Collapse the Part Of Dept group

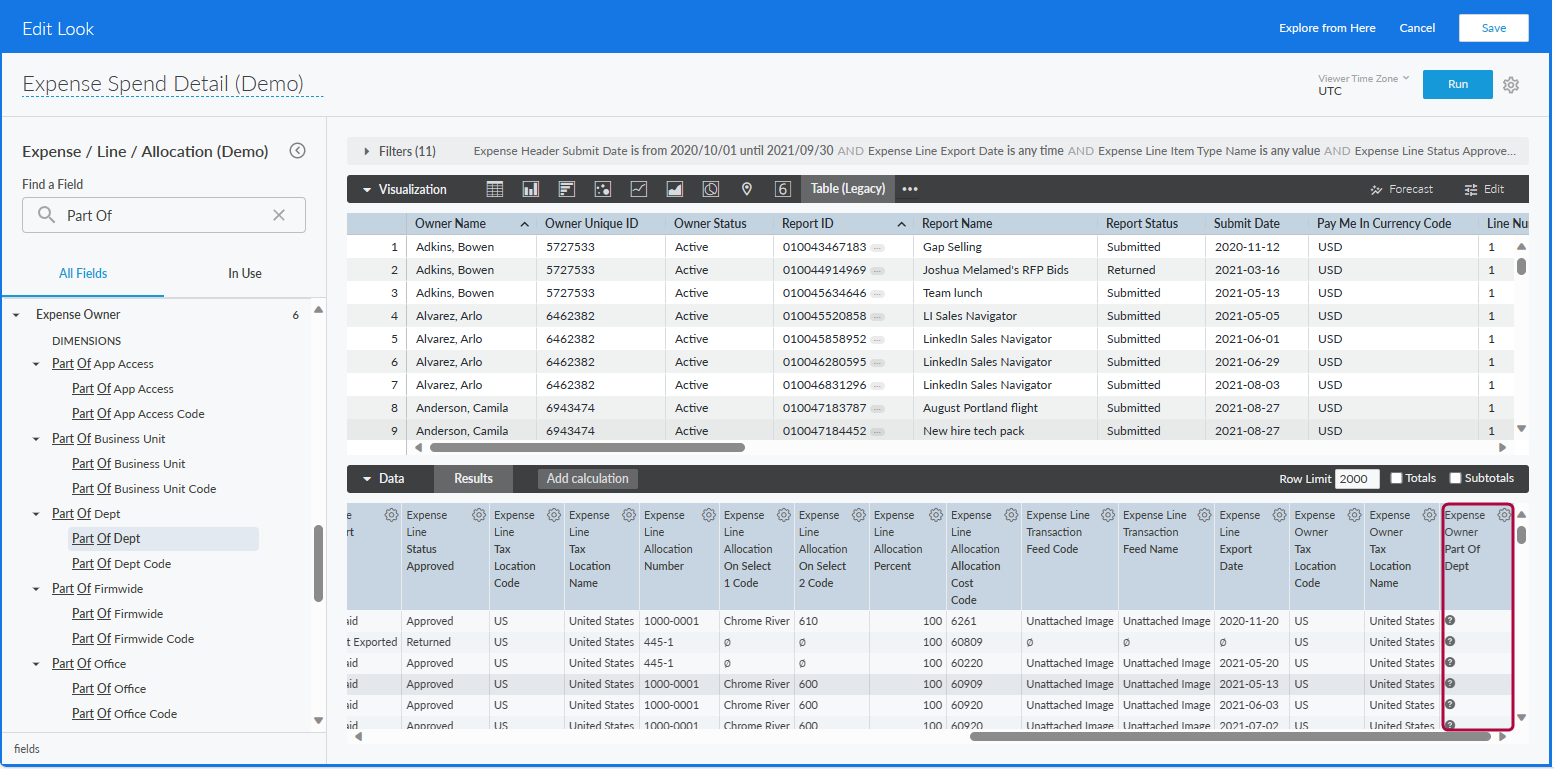point(37,514)
